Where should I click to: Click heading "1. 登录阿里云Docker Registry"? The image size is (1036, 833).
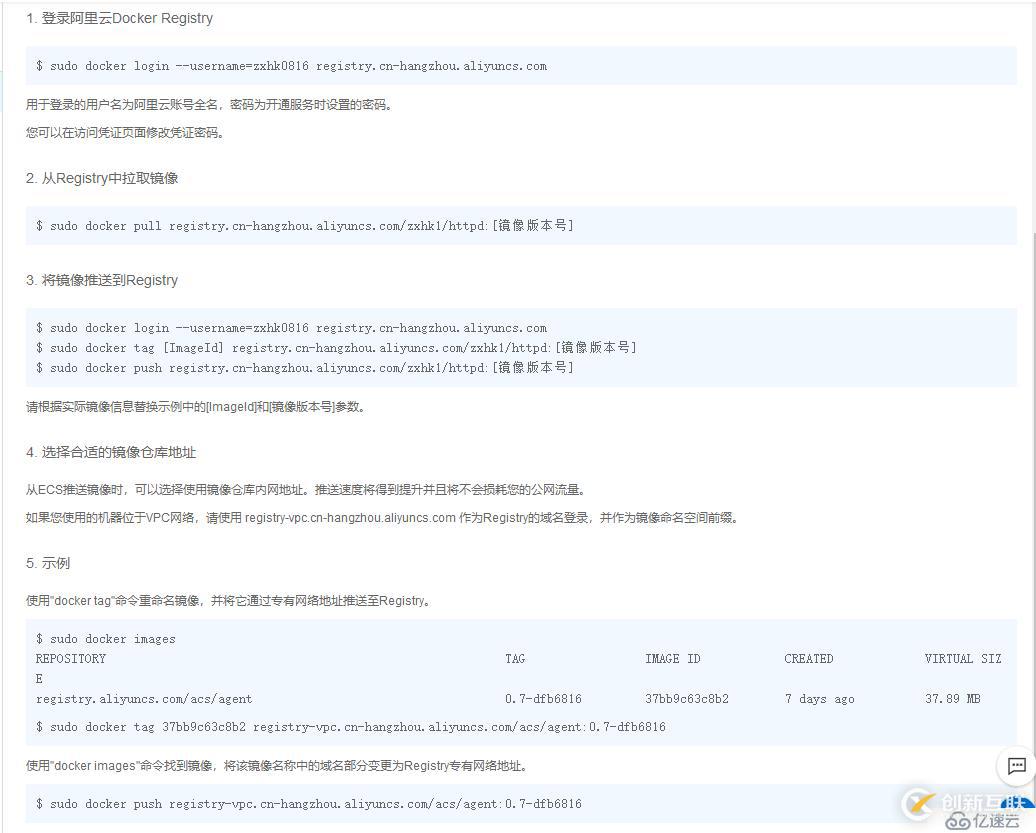point(120,18)
